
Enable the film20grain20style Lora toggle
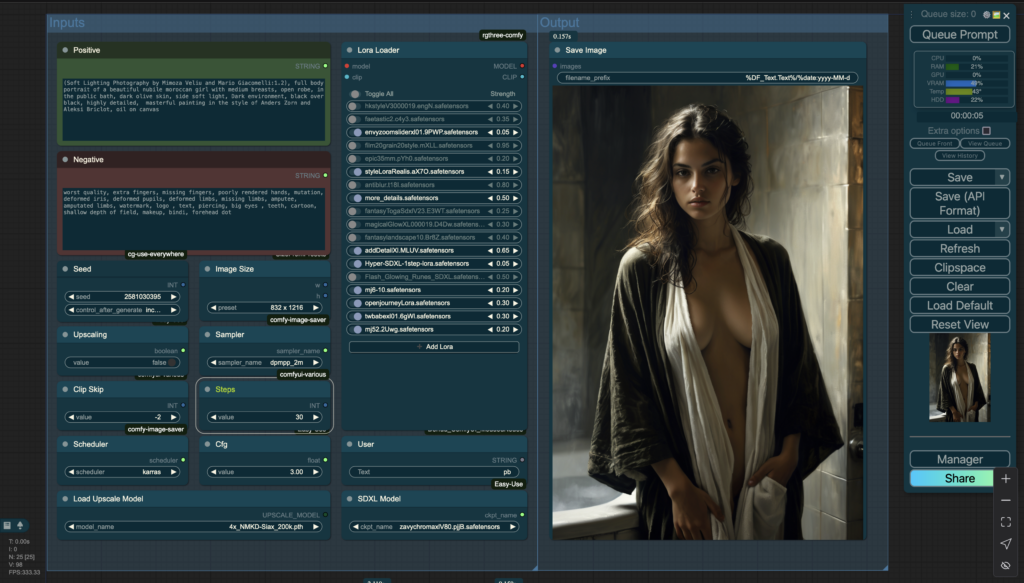click(x=355, y=145)
